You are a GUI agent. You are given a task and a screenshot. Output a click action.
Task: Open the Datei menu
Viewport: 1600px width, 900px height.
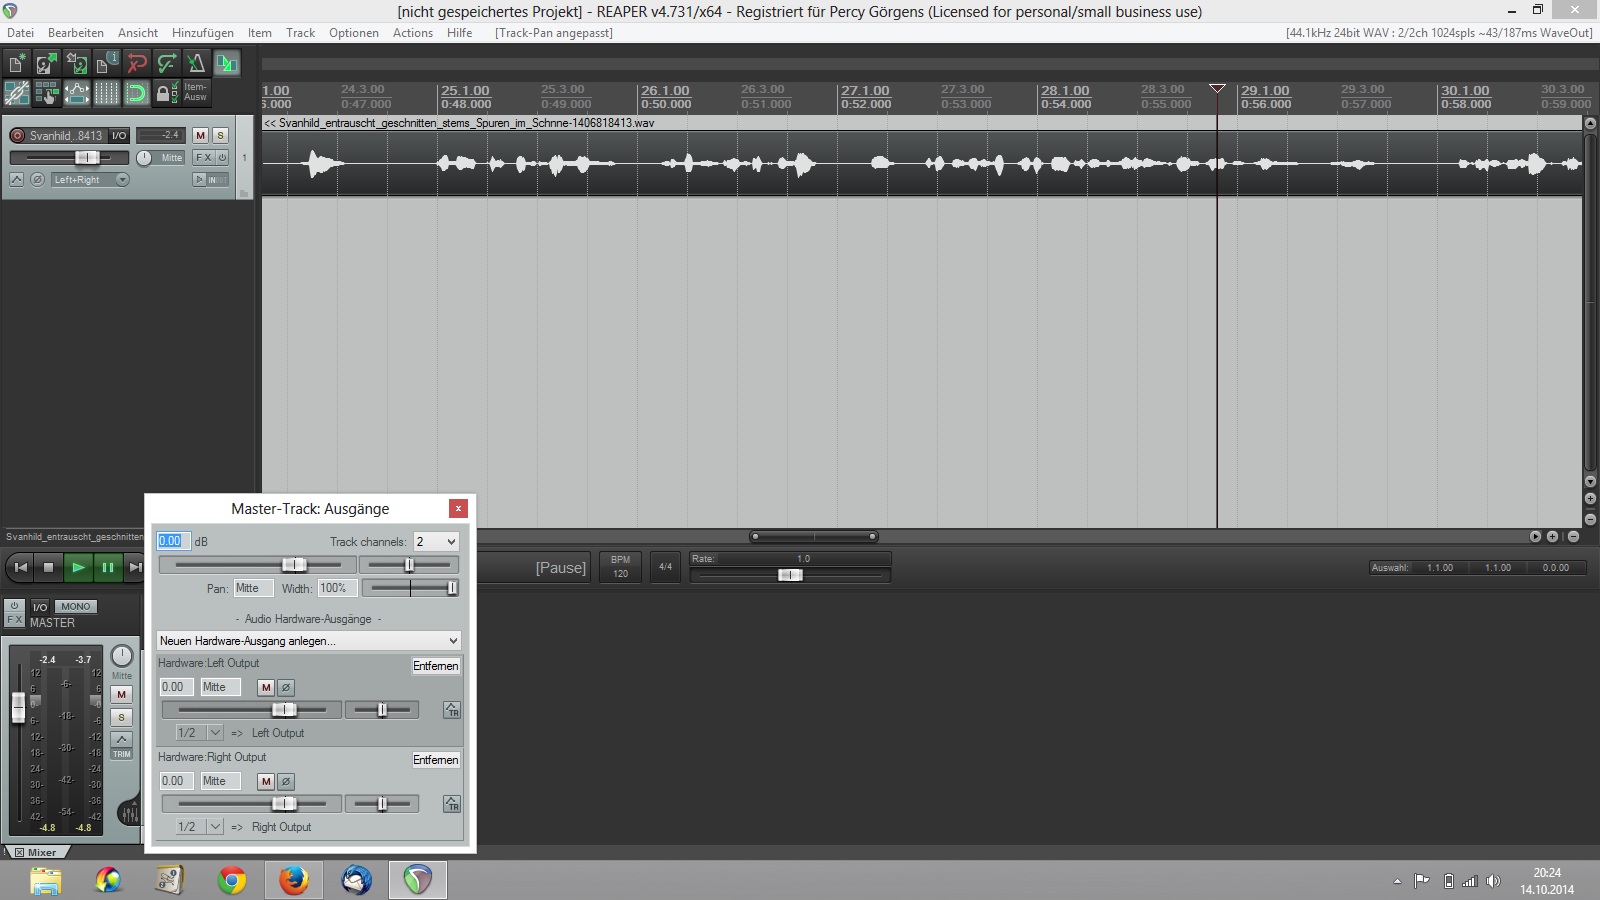(x=20, y=33)
